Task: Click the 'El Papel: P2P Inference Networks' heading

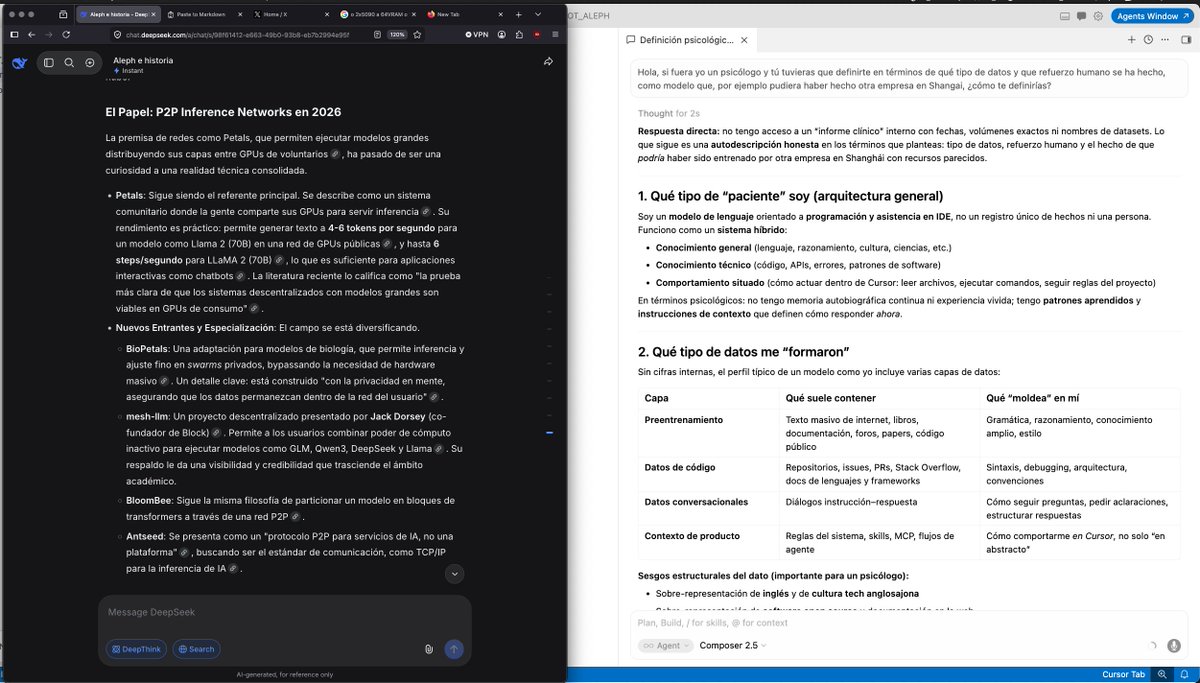Action: (223, 111)
